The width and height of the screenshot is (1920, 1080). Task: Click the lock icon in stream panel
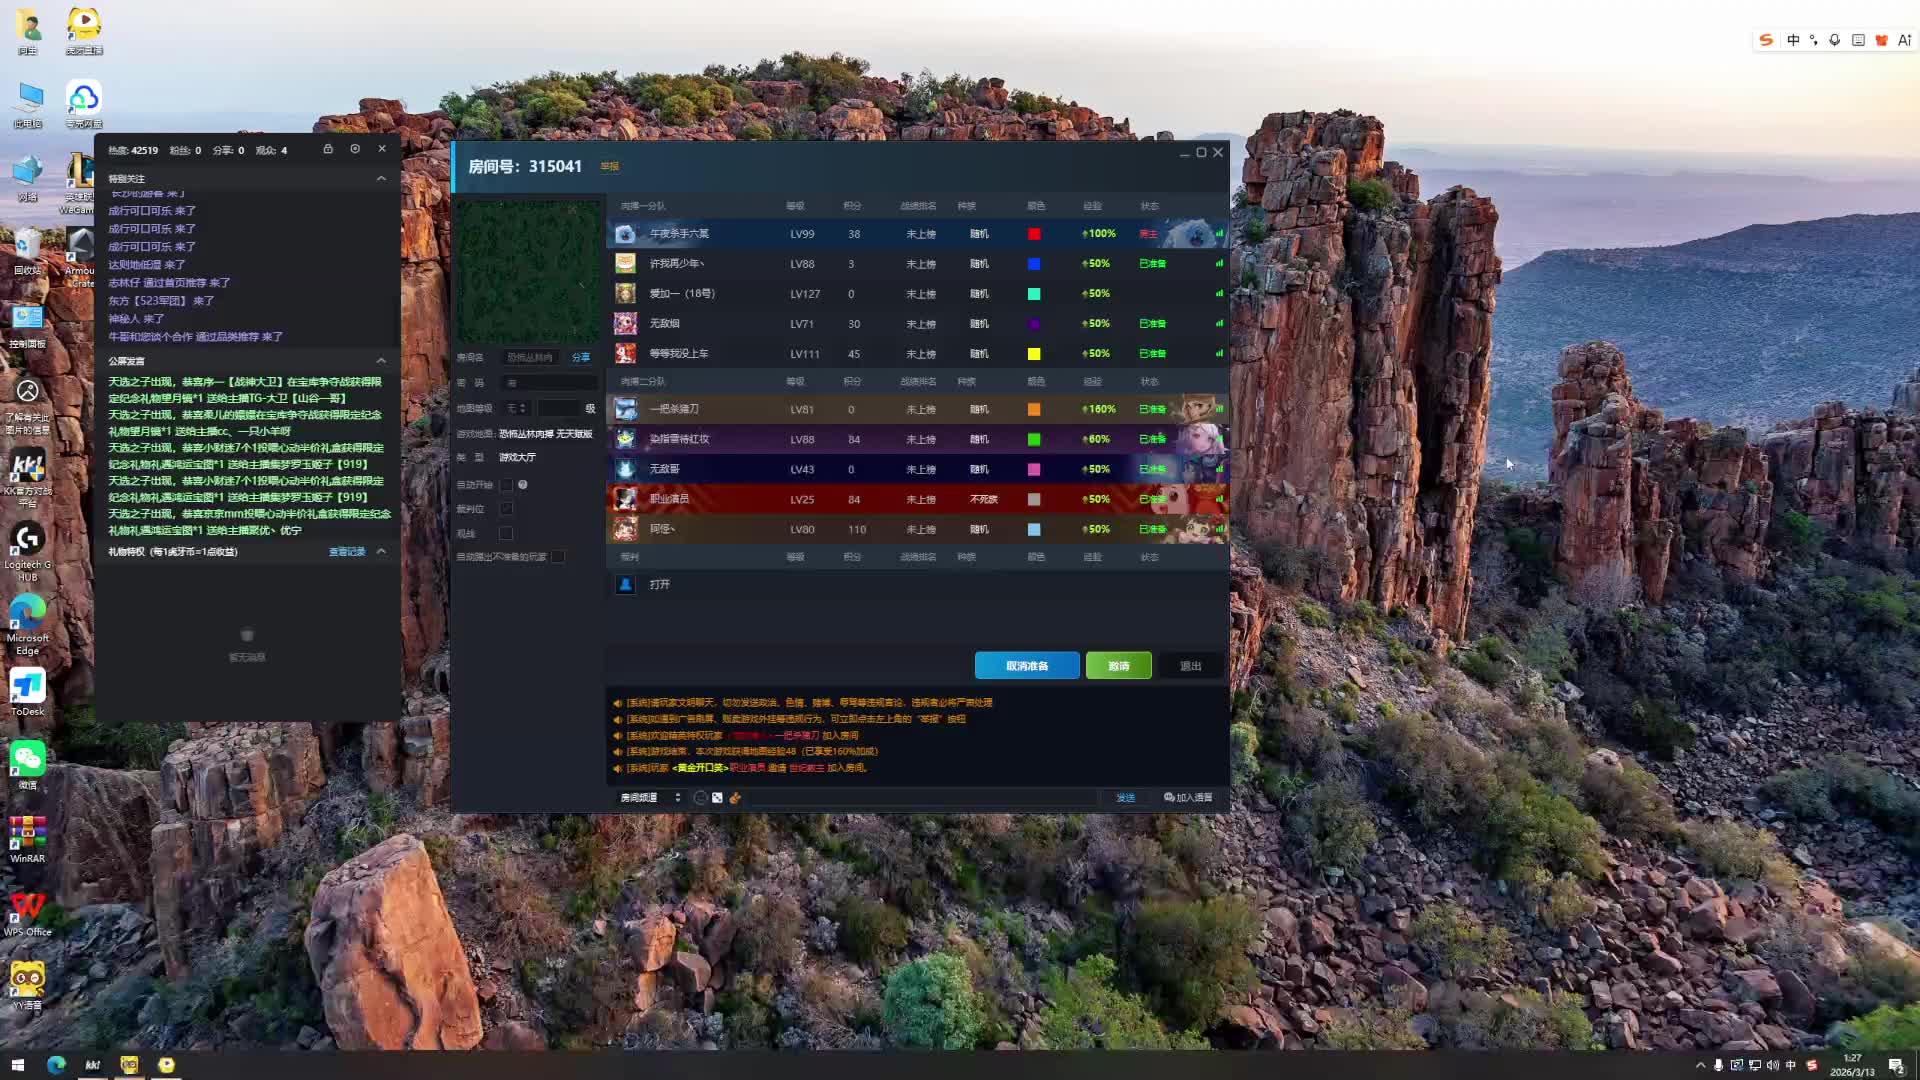point(328,149)
